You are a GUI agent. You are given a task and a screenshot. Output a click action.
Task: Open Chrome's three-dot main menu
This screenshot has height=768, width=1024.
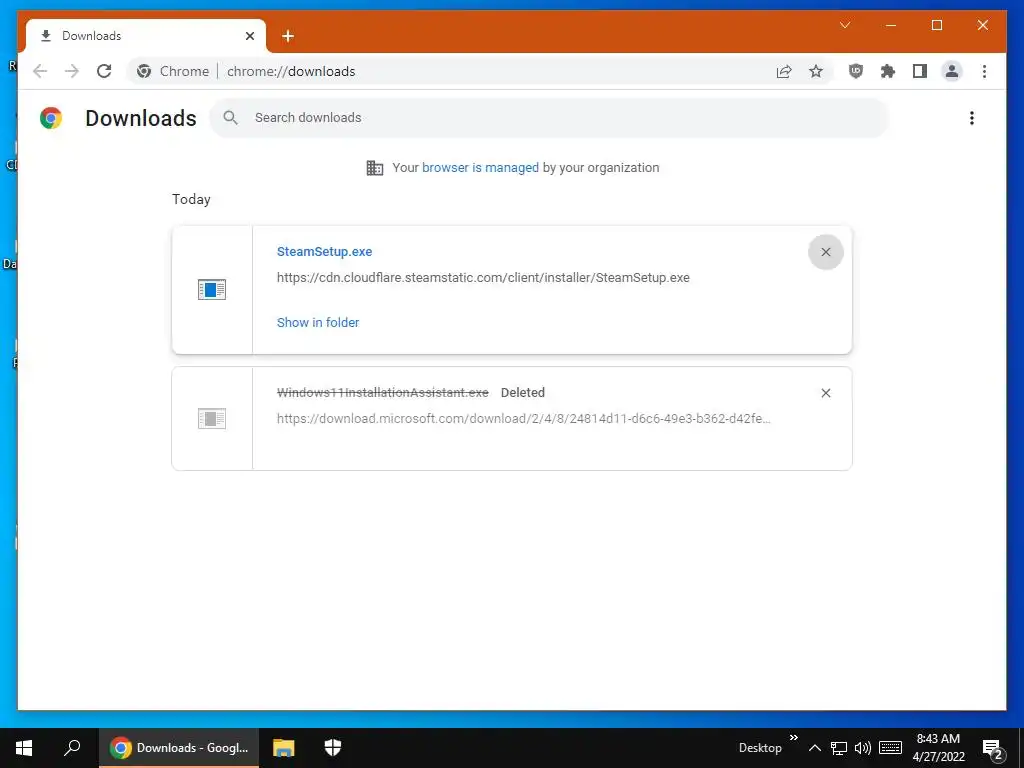tap(984, 71)
